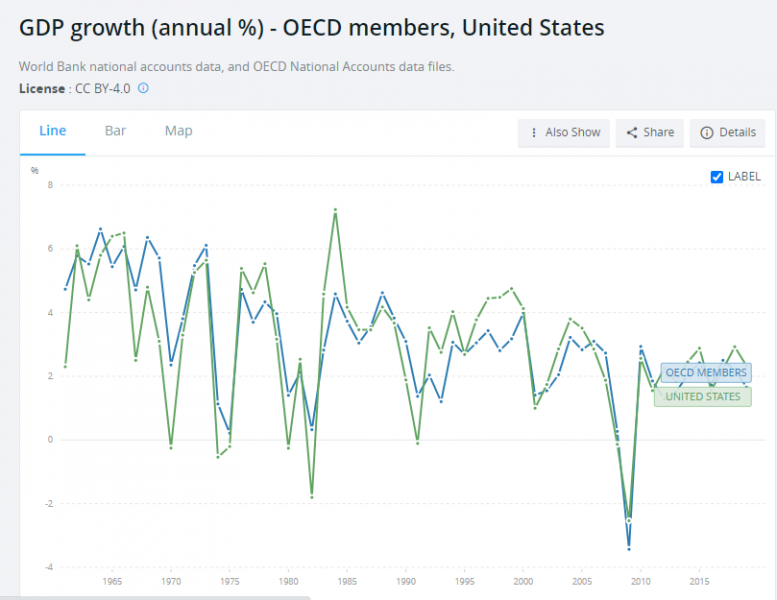Click the green line's 1982 lowest trough
Screen dimensions: 777x600
pyautogui.click(x=312, y=497)
